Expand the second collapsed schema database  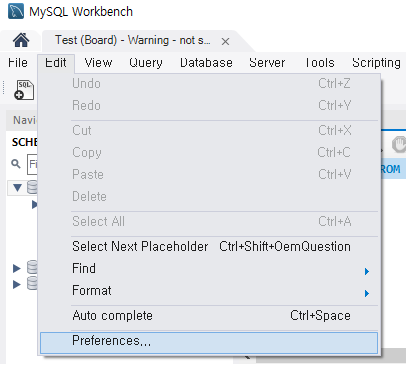click(17, 268)
